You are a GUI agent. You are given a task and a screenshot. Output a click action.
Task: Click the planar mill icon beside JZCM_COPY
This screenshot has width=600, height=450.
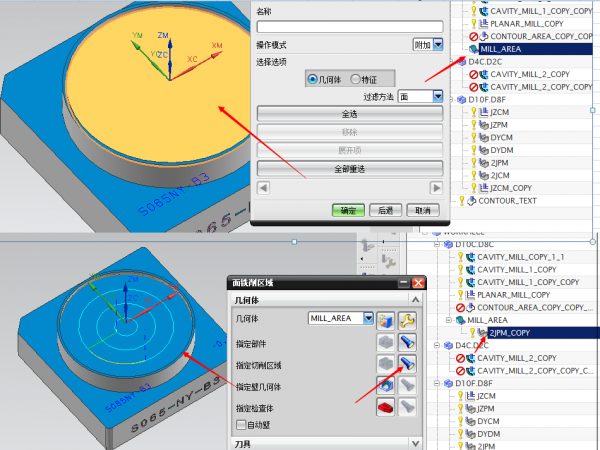pyautogui.click(x=484, y=188)
